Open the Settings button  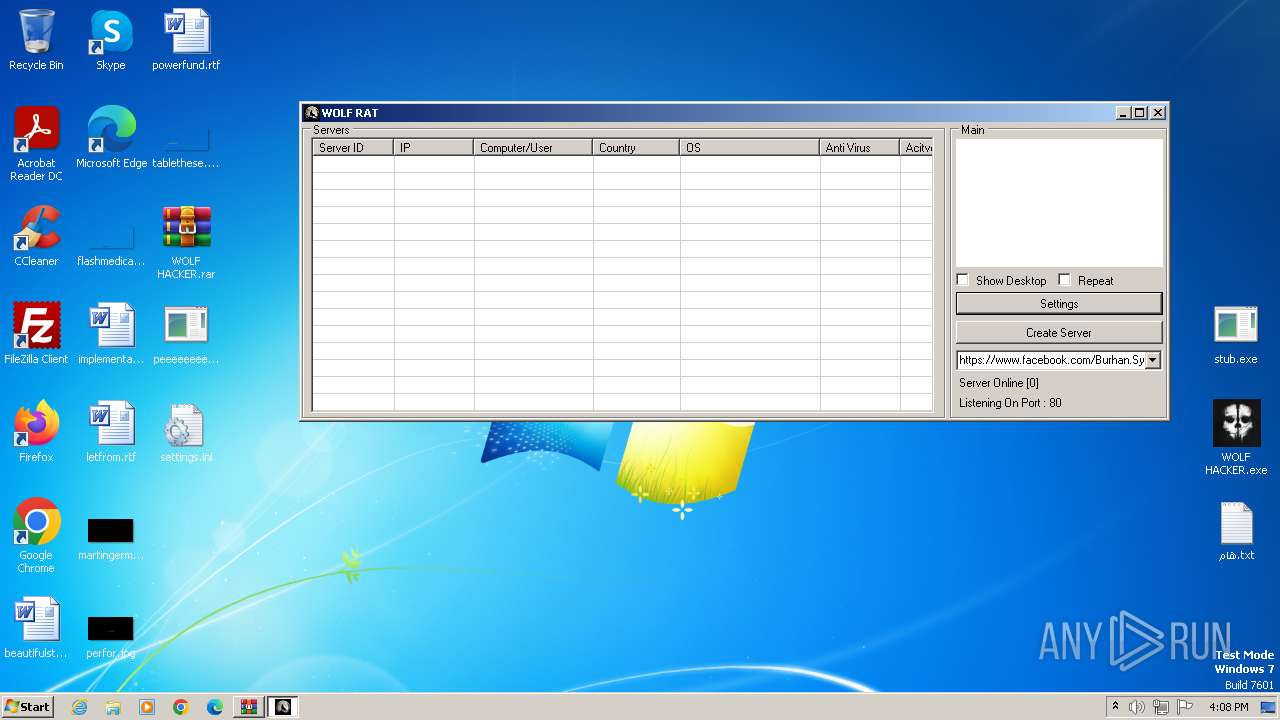[x=1059, y=303]
